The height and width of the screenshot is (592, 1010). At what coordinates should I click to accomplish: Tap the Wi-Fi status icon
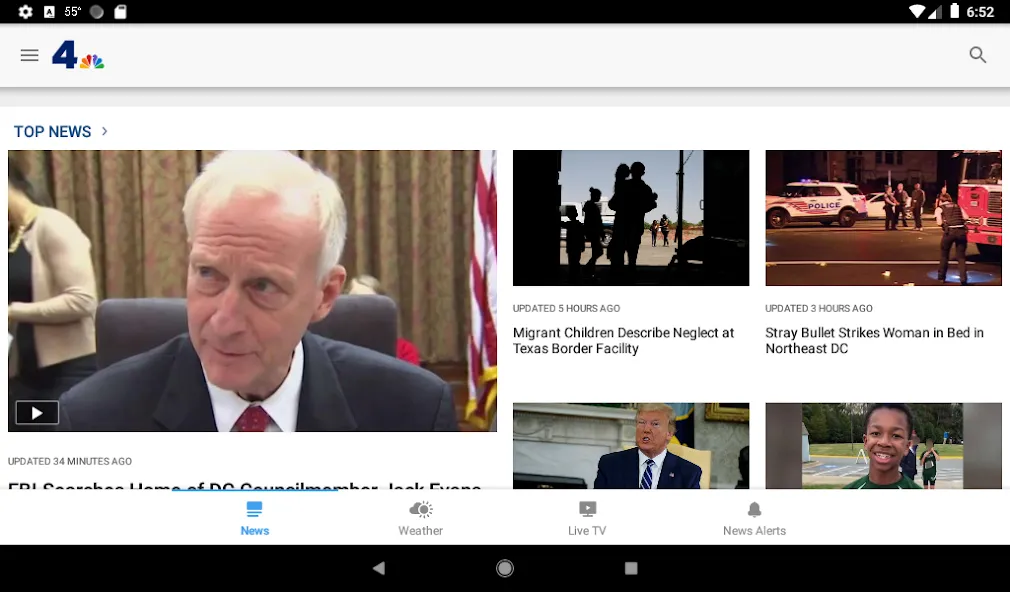click(917, 12)
